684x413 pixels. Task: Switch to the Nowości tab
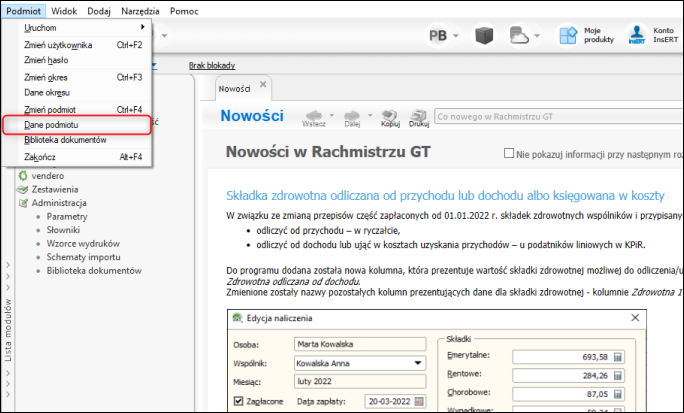[235, 89]
